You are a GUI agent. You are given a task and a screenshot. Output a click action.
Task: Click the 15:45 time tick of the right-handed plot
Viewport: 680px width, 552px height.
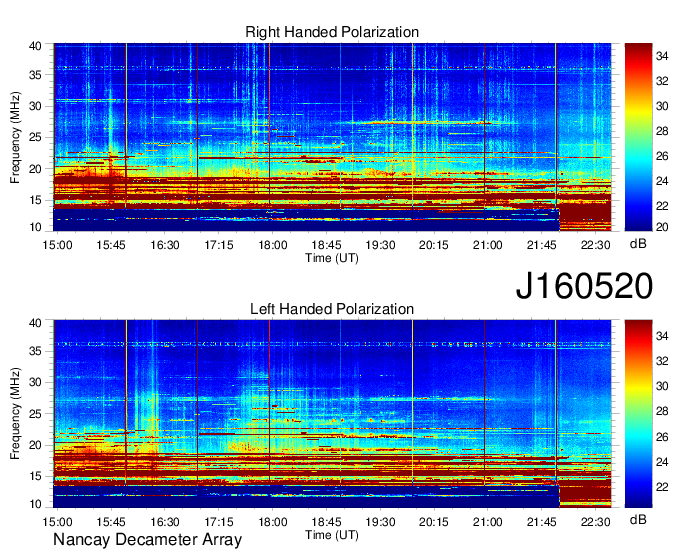coord(111,245)
